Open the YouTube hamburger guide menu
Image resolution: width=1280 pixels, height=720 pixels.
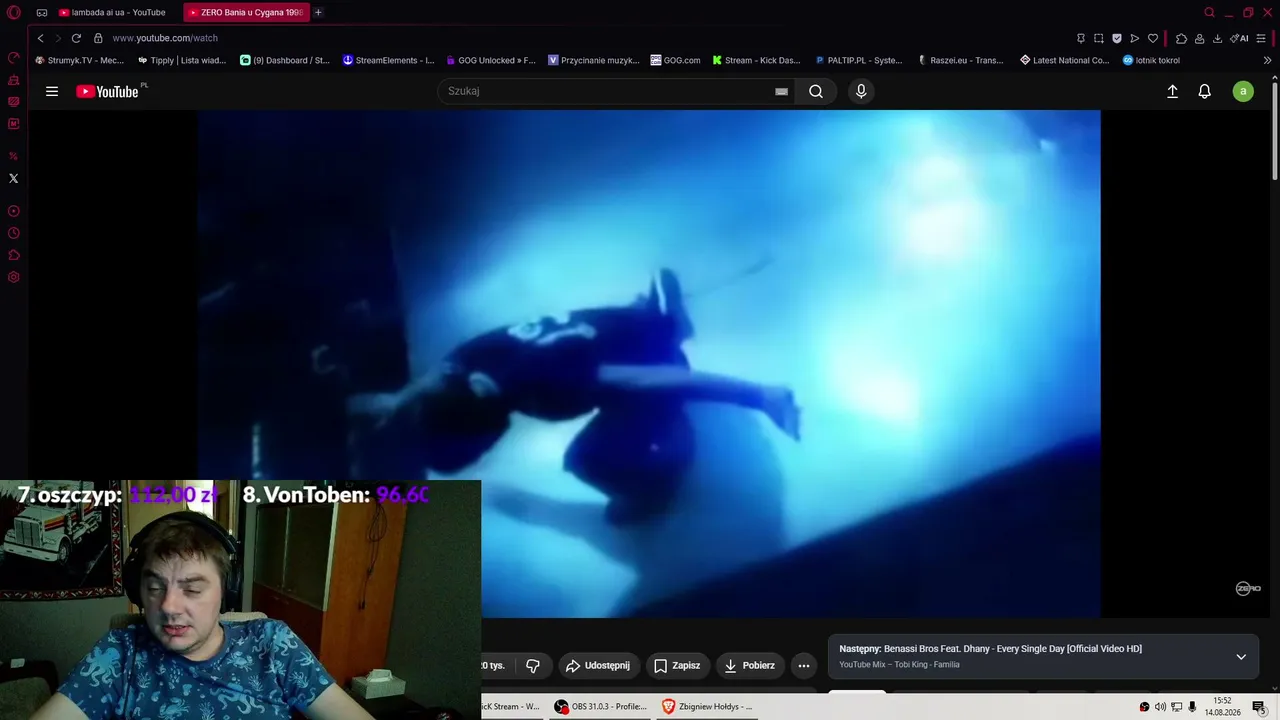click(52, 91)
